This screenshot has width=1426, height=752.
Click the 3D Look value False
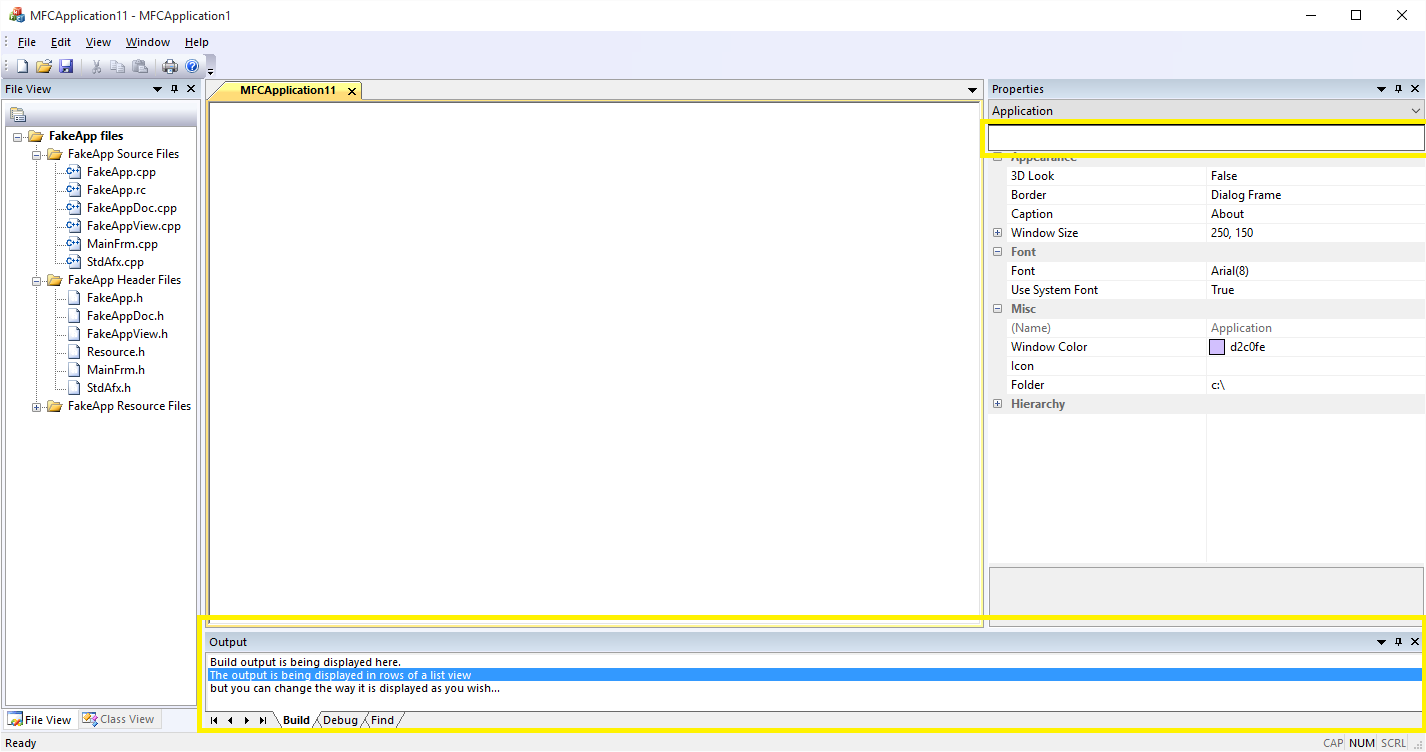pos(1224,176)
